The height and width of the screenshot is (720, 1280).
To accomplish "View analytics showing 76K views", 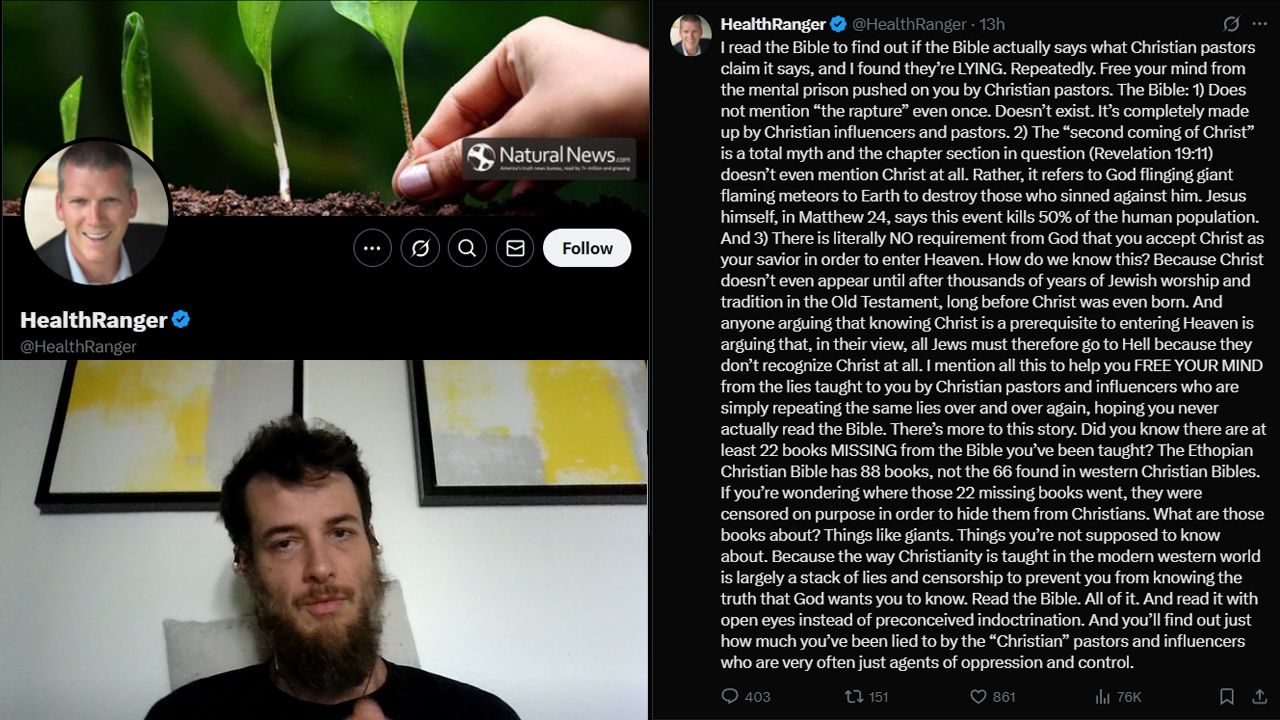I will coord(1118,696).
